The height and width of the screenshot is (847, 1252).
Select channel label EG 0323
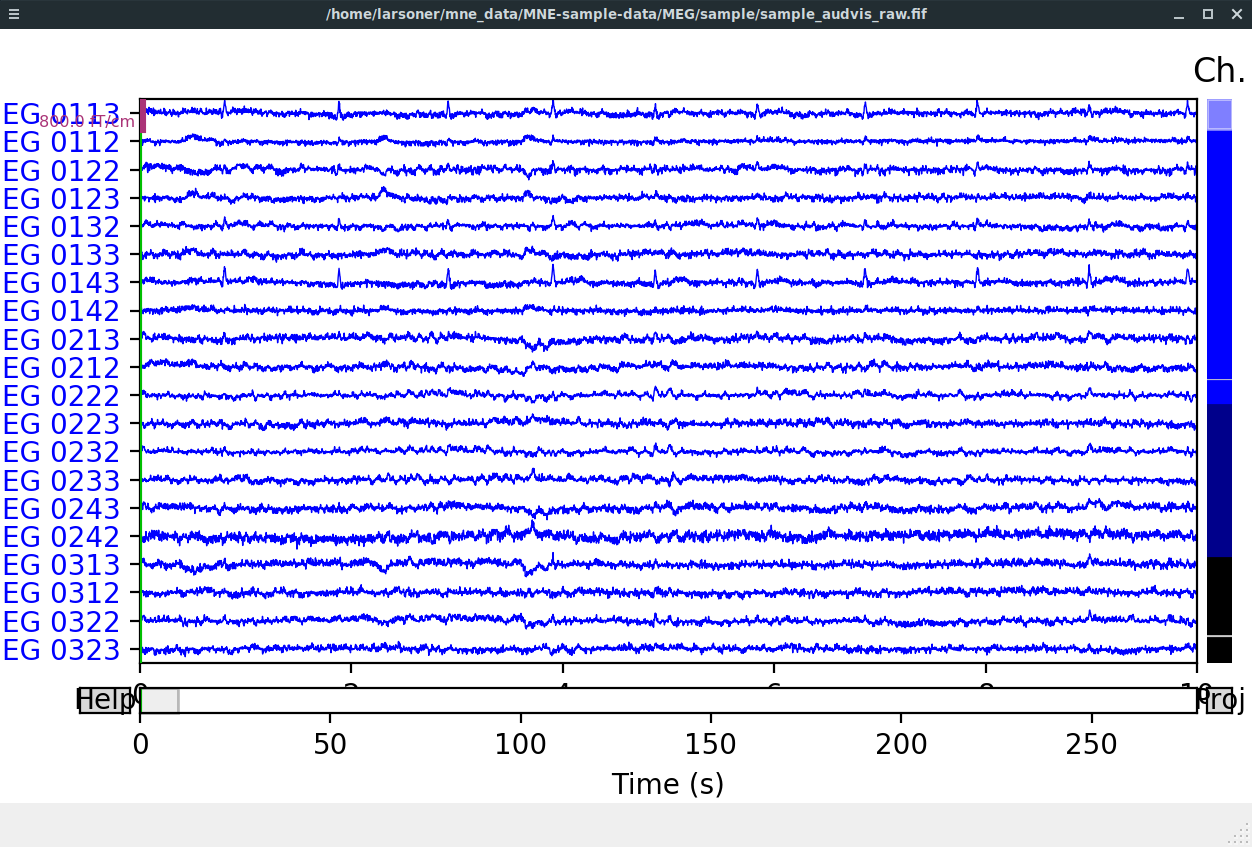coord(61,649)
